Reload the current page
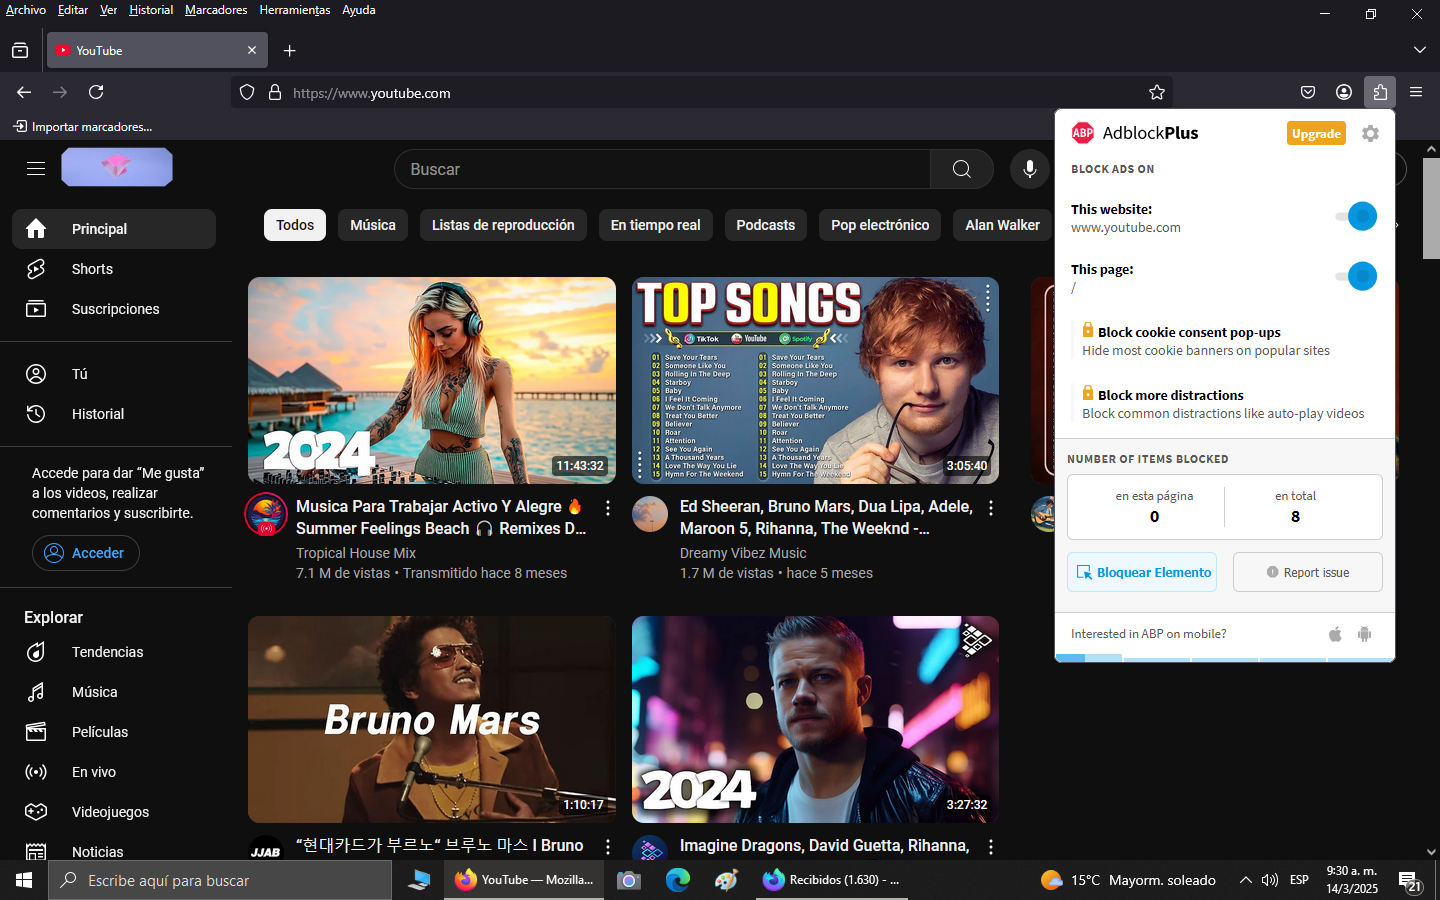Viewport: 1440px width, 900px height. pos(96,92)
